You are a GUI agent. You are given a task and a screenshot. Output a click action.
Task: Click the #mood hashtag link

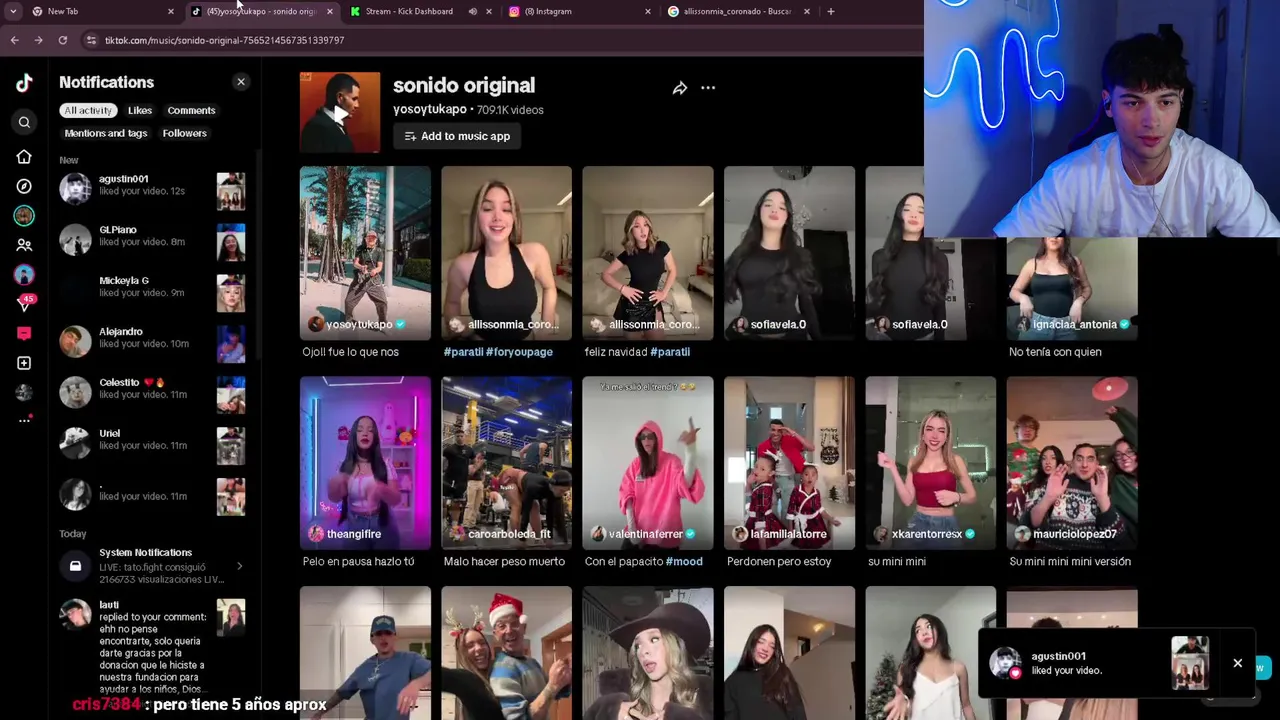point(684,561)
